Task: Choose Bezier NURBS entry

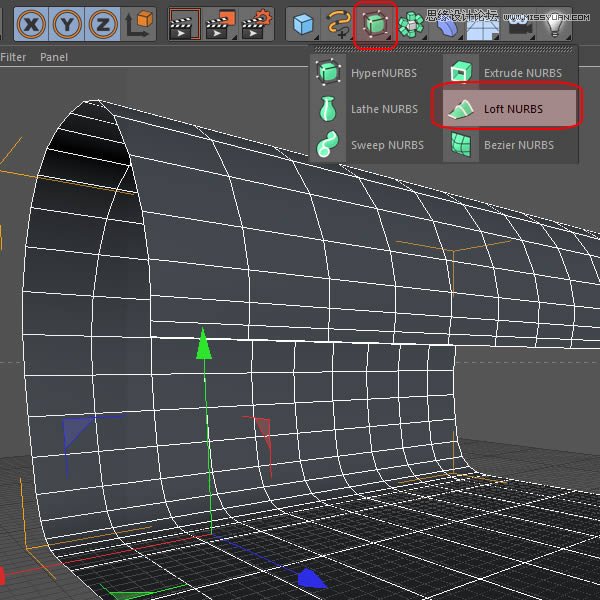Action: click(x=507, y=145)
